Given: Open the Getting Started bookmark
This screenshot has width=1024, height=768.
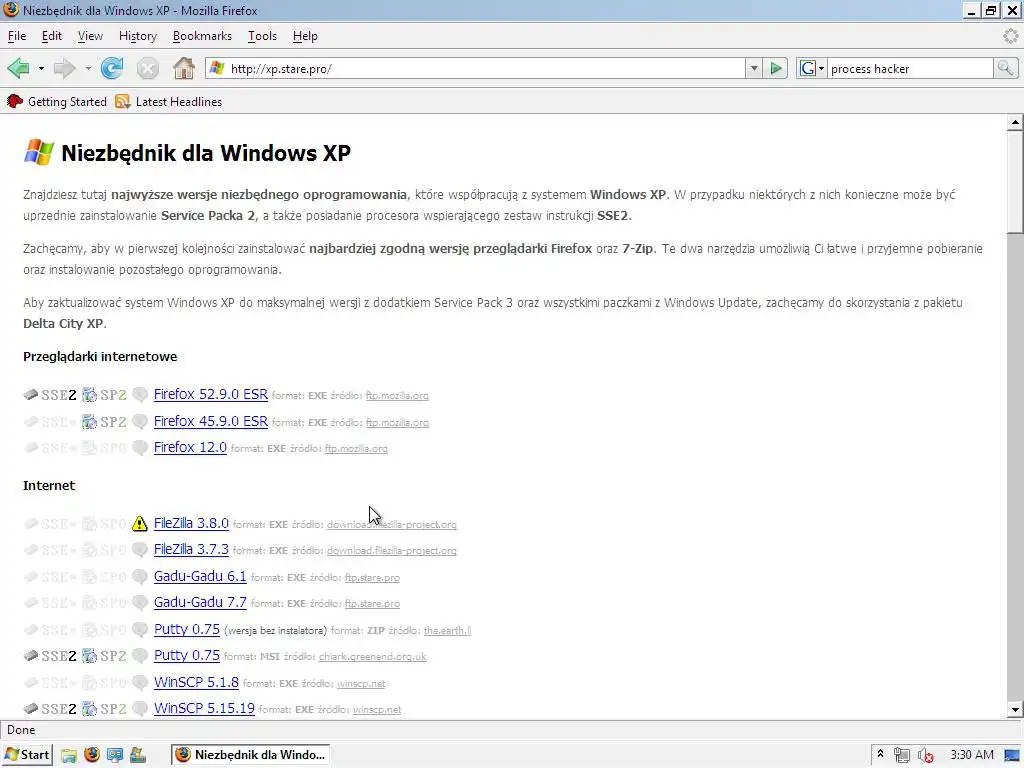Looking at the screenshot, I should (x=57, y=101).
